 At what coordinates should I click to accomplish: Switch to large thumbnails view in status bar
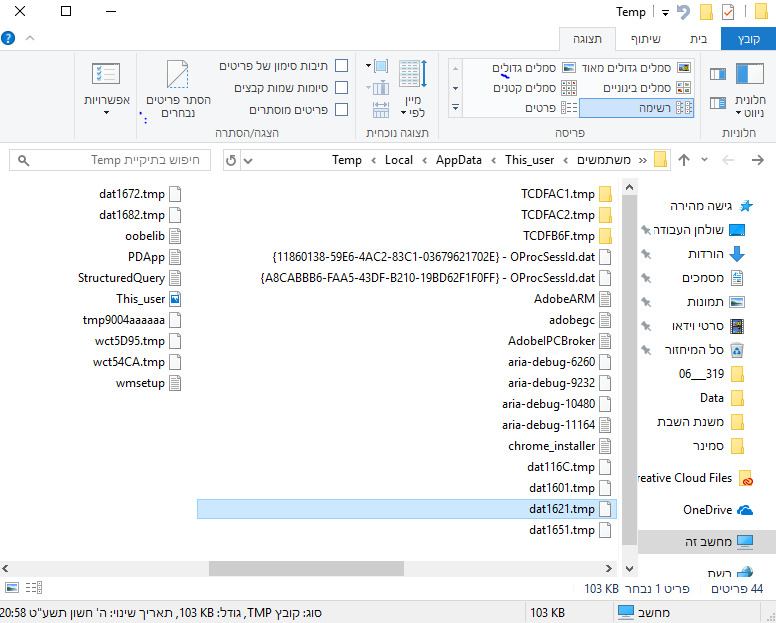[12, 587]
